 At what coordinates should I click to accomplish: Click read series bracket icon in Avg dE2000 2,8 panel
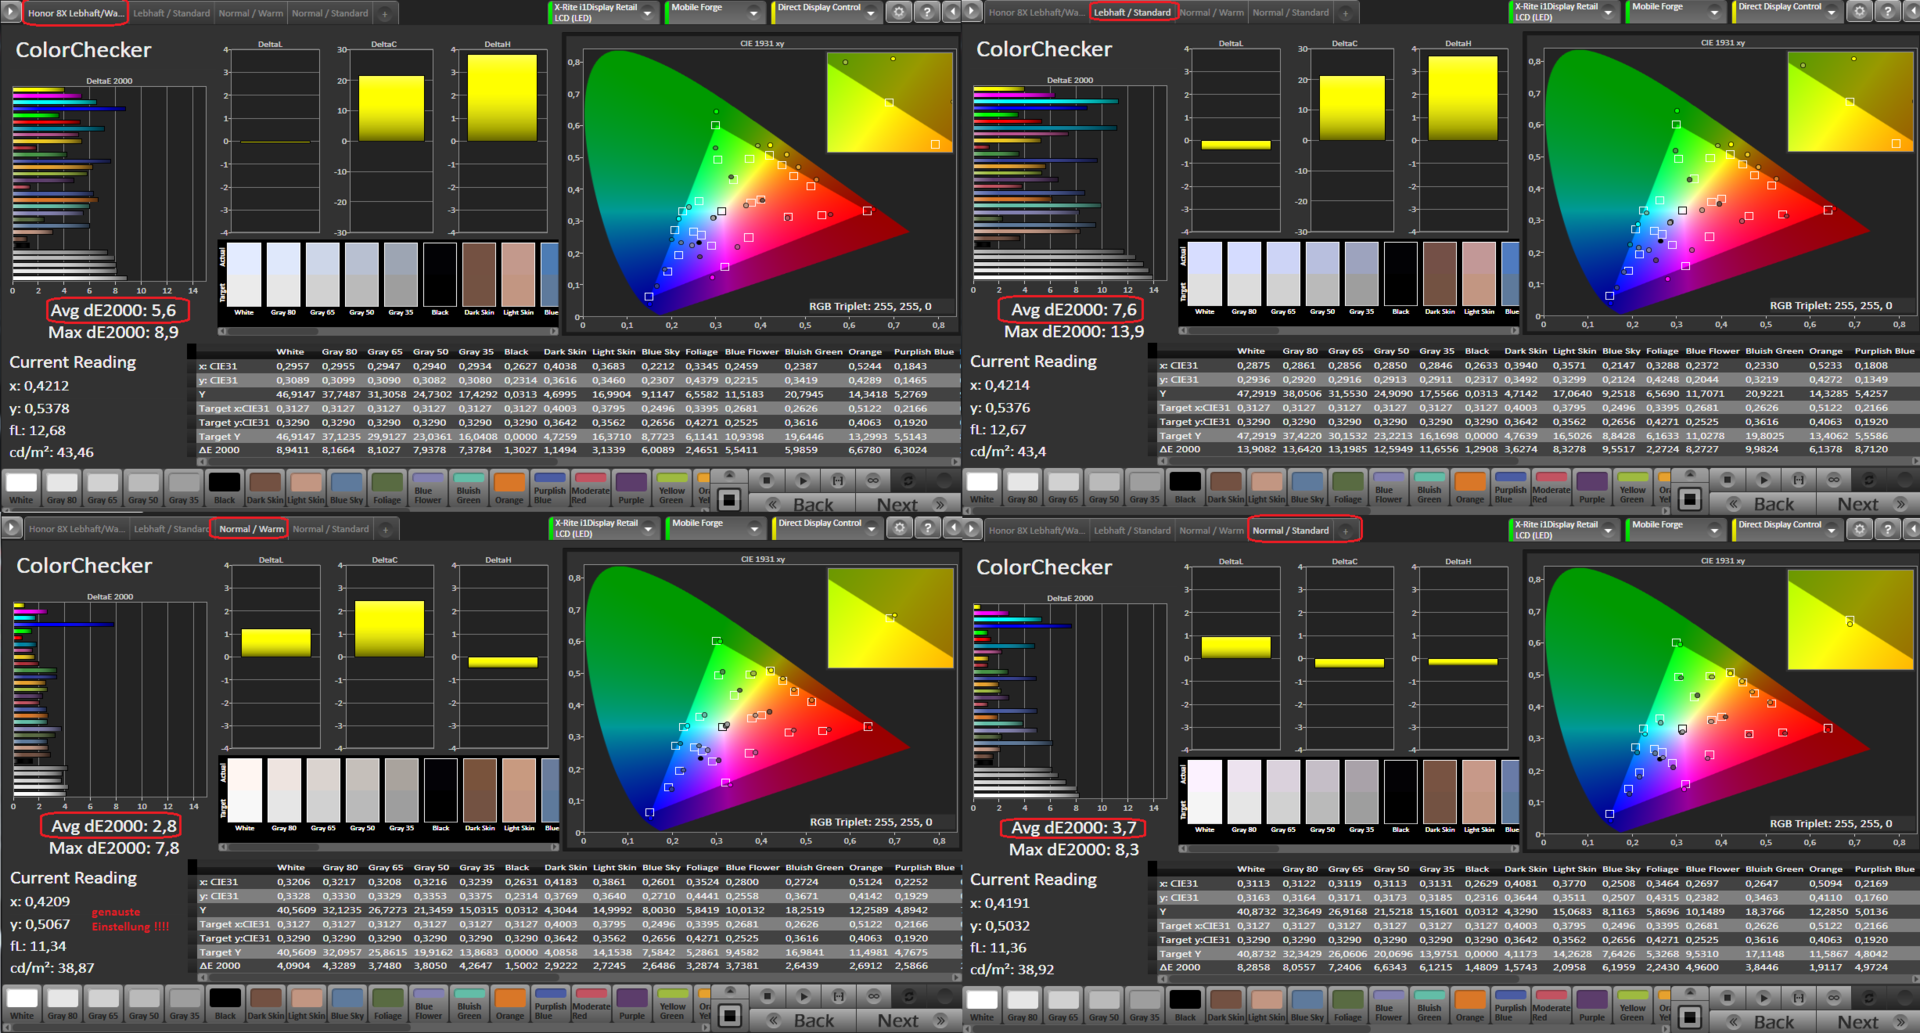(839, 996)
